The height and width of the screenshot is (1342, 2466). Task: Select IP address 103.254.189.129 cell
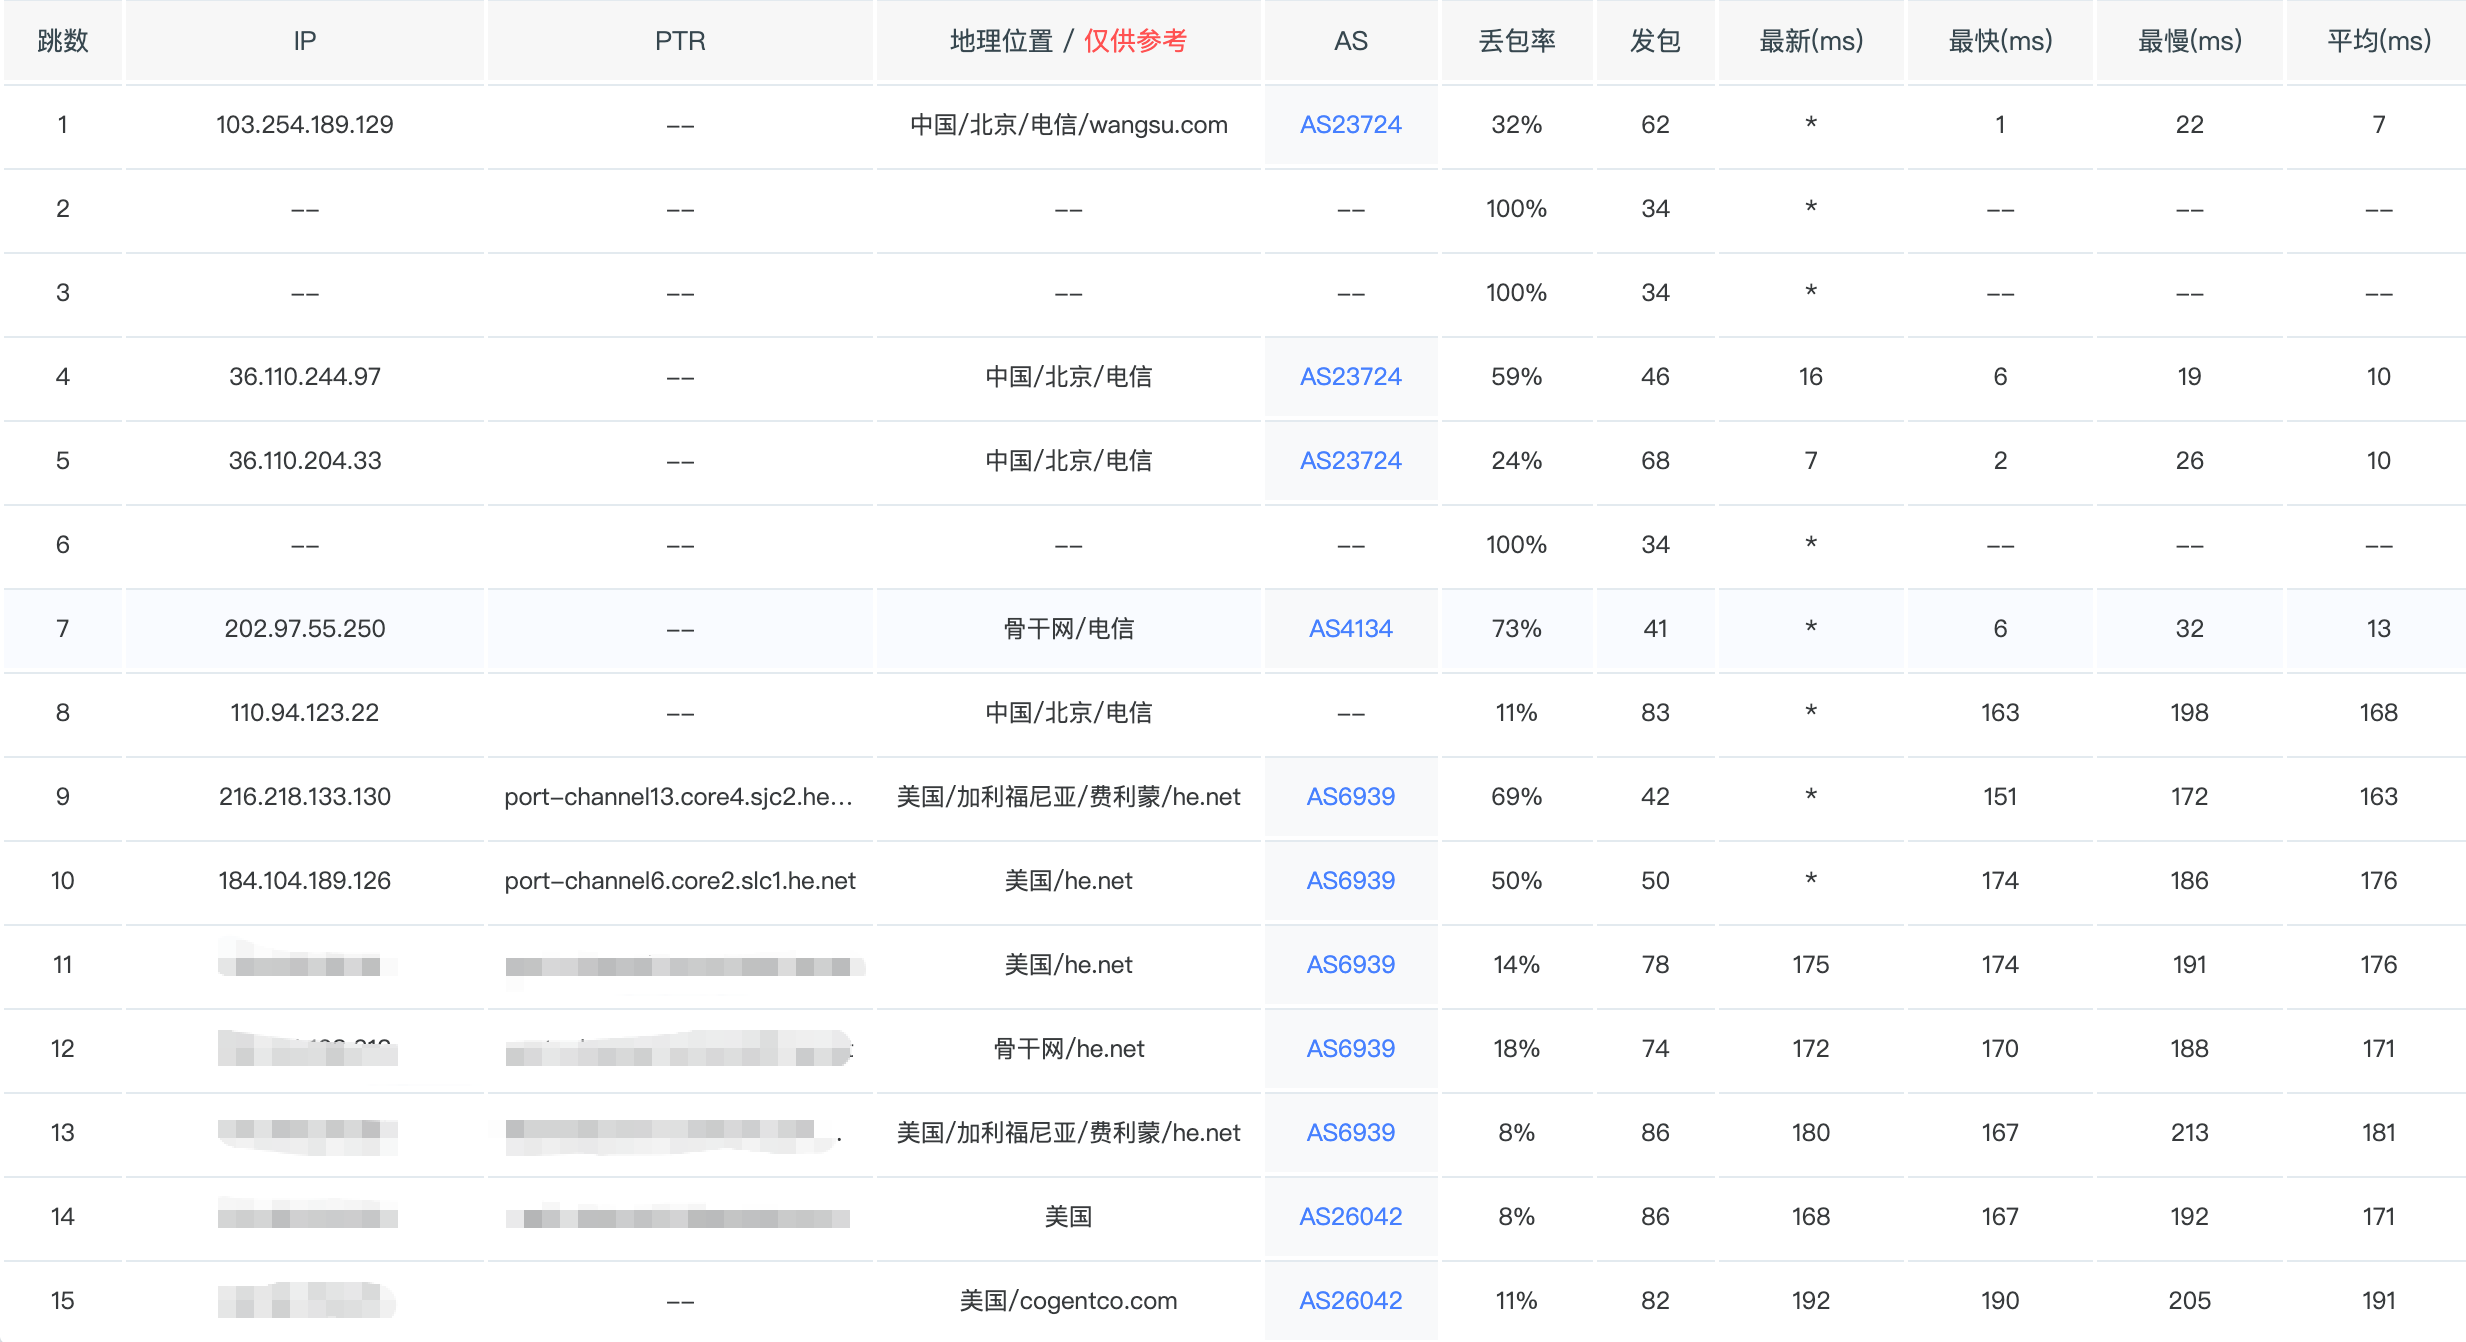point(305,125)
